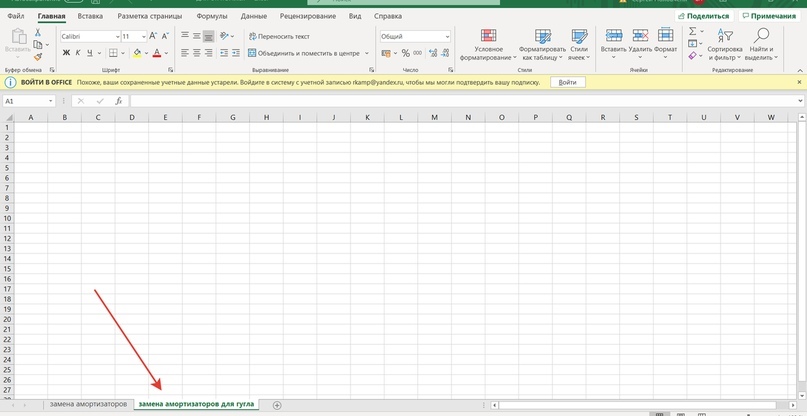Click the Clear eraser icon

click(x=693, y=56)
